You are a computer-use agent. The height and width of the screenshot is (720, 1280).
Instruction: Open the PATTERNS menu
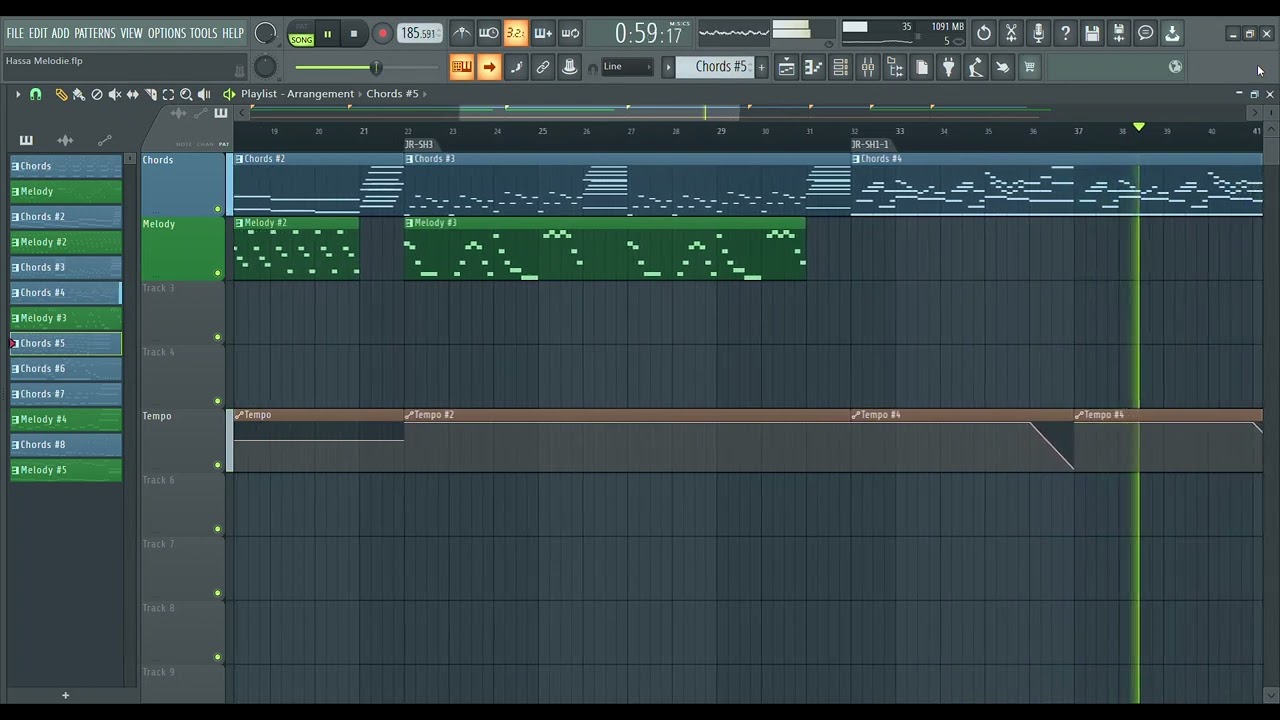[94, 33]
